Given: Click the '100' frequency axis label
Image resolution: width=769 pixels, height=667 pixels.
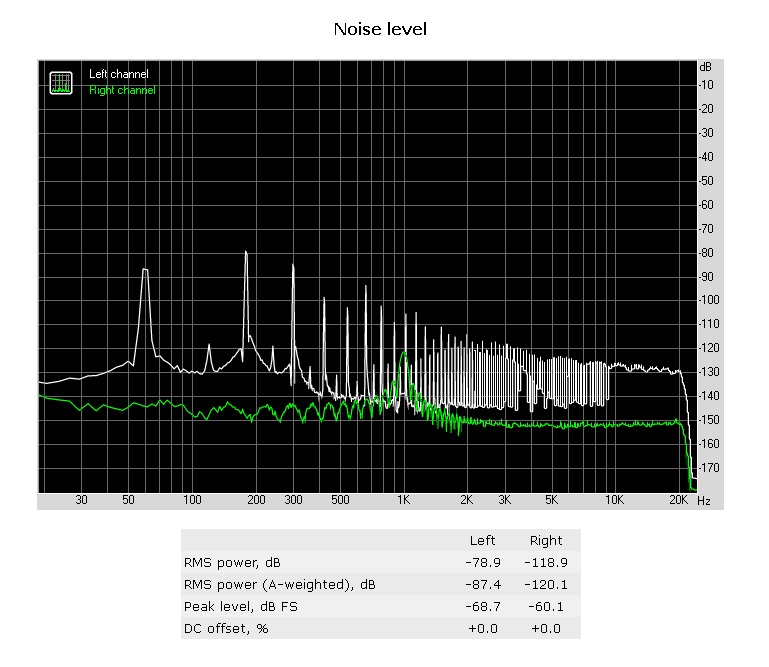Looking at the screenshot, I should point(192,500).
